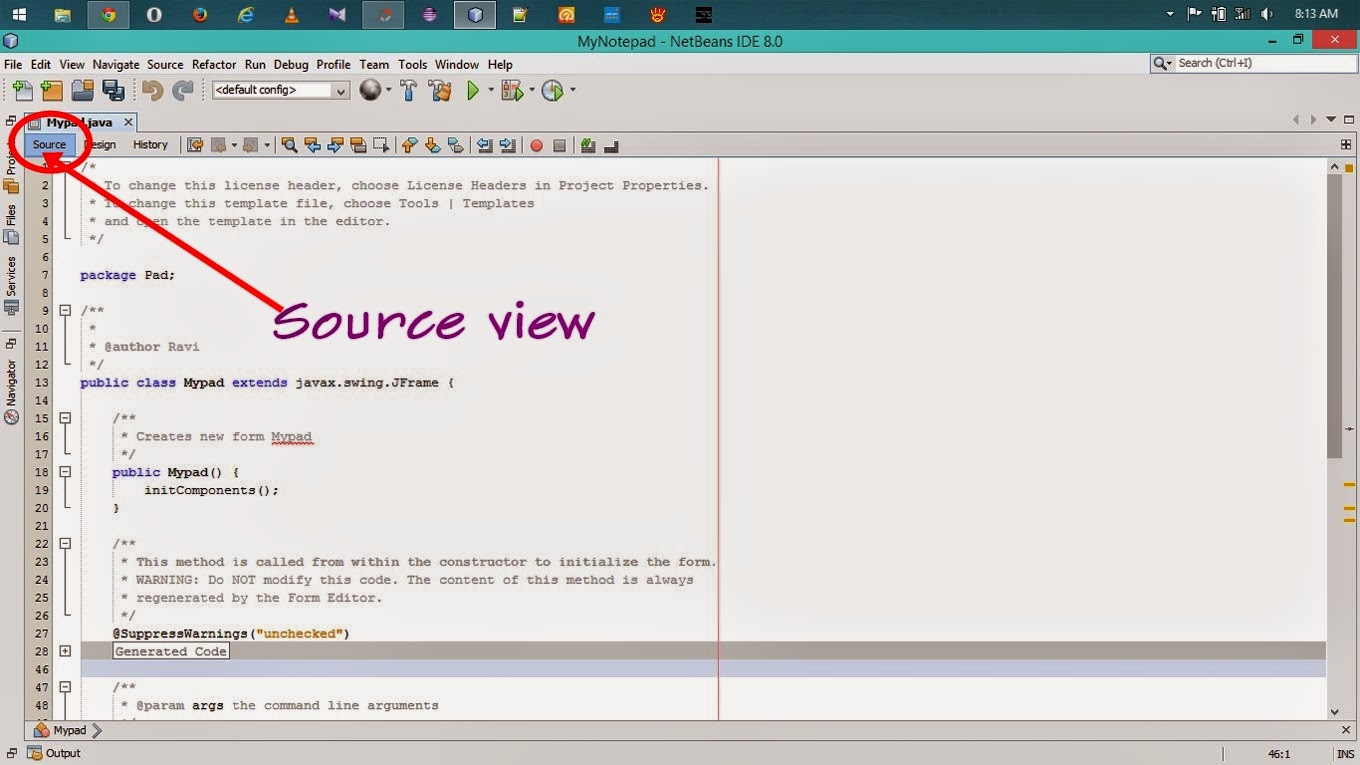This screenshot has height=765, width=1360.
Task: Click the globe browser icon in toolbar
Action: 370,90
